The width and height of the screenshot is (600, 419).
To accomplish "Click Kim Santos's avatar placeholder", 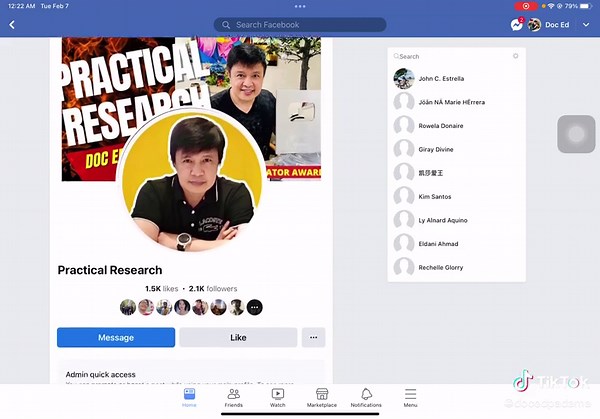I will tap(404, 196).
